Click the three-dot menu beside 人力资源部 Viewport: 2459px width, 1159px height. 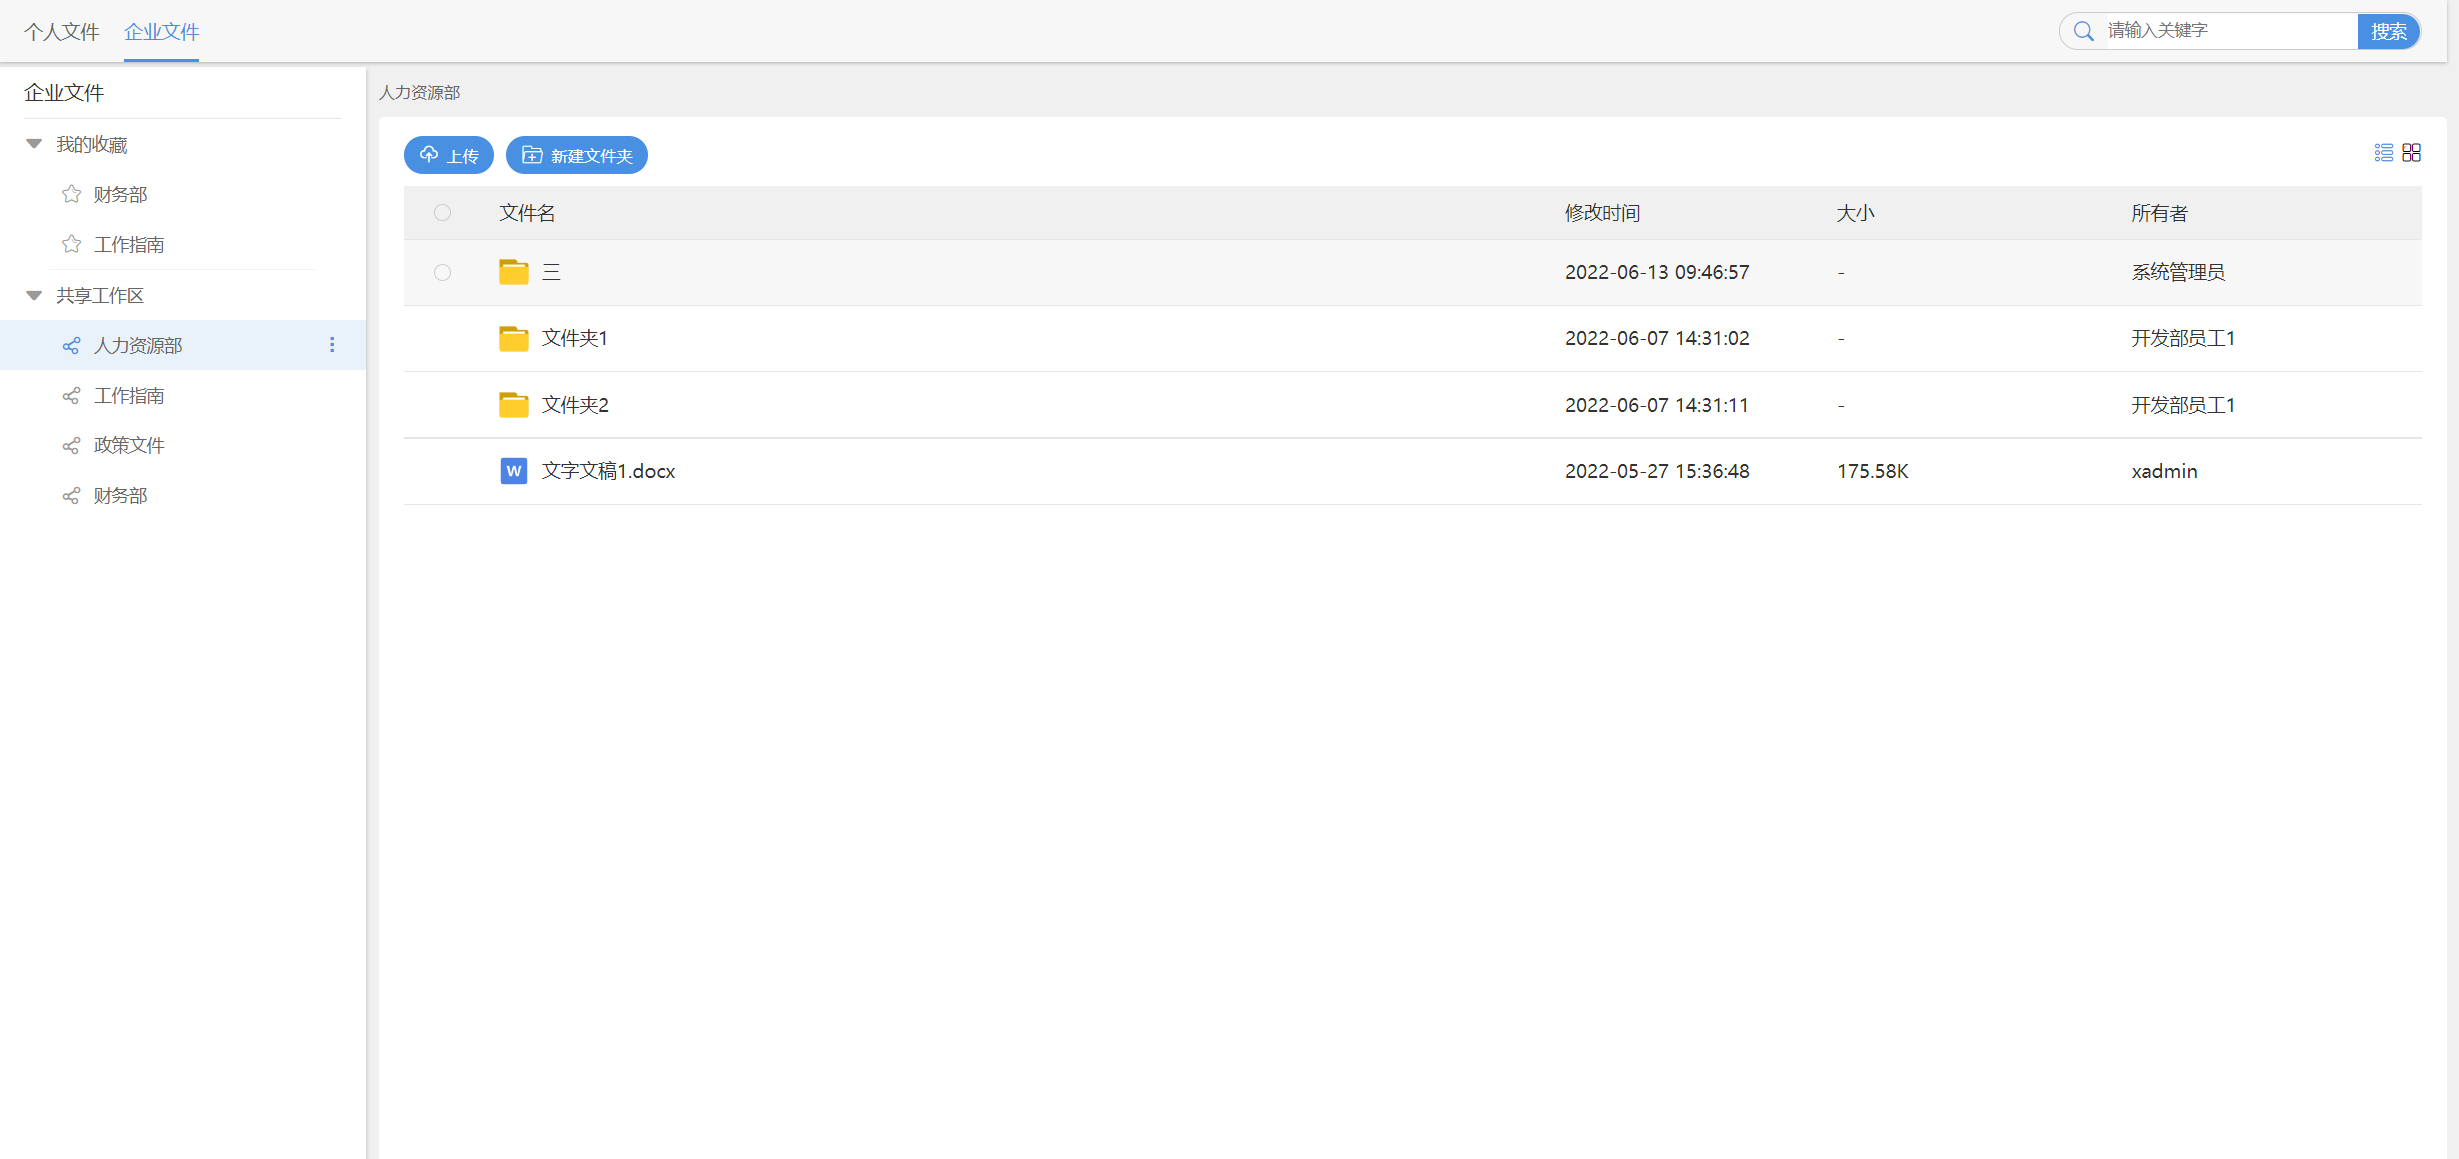[332, 345]
